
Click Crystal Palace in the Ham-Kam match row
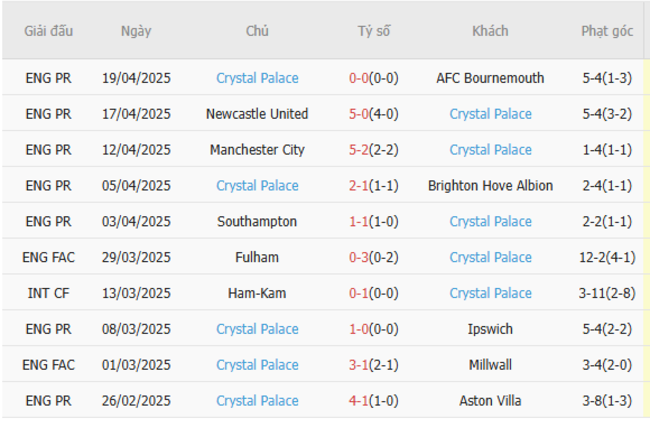pos(490,293)
